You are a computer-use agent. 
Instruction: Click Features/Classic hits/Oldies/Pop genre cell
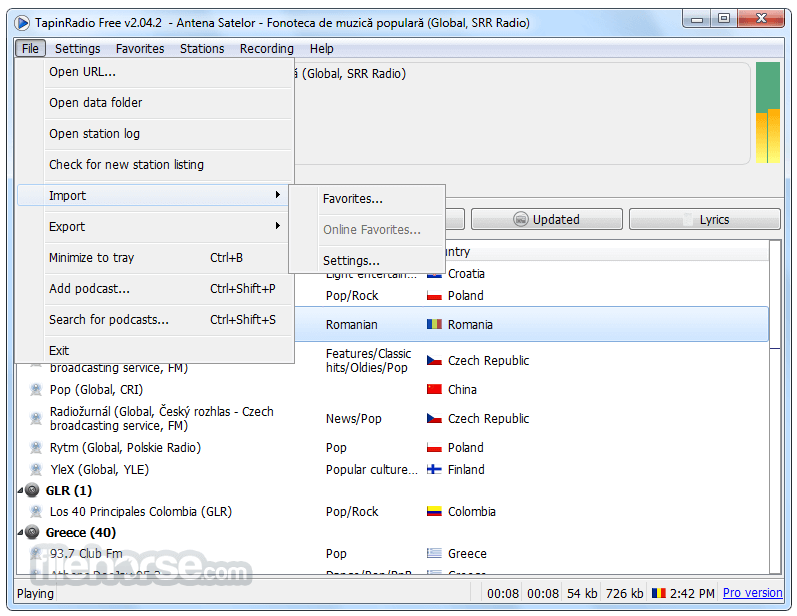tap(369, 361)
